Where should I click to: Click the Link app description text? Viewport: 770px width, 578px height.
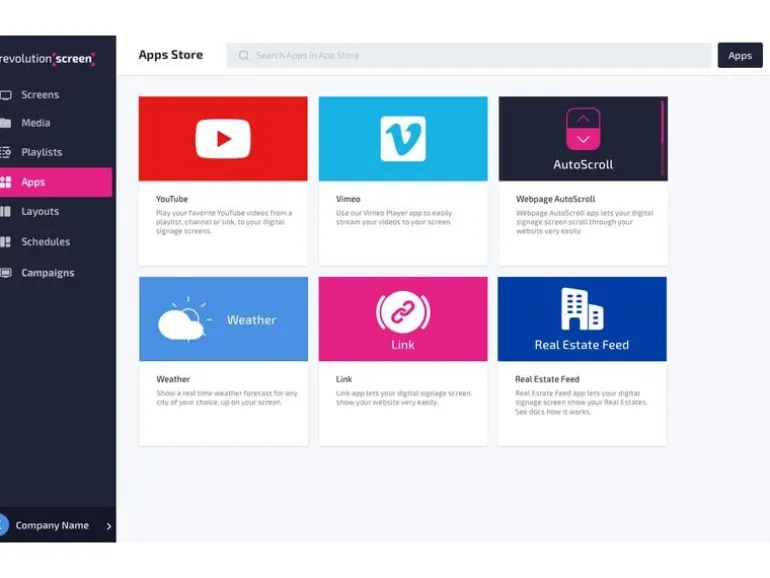(x=403, y=398)
